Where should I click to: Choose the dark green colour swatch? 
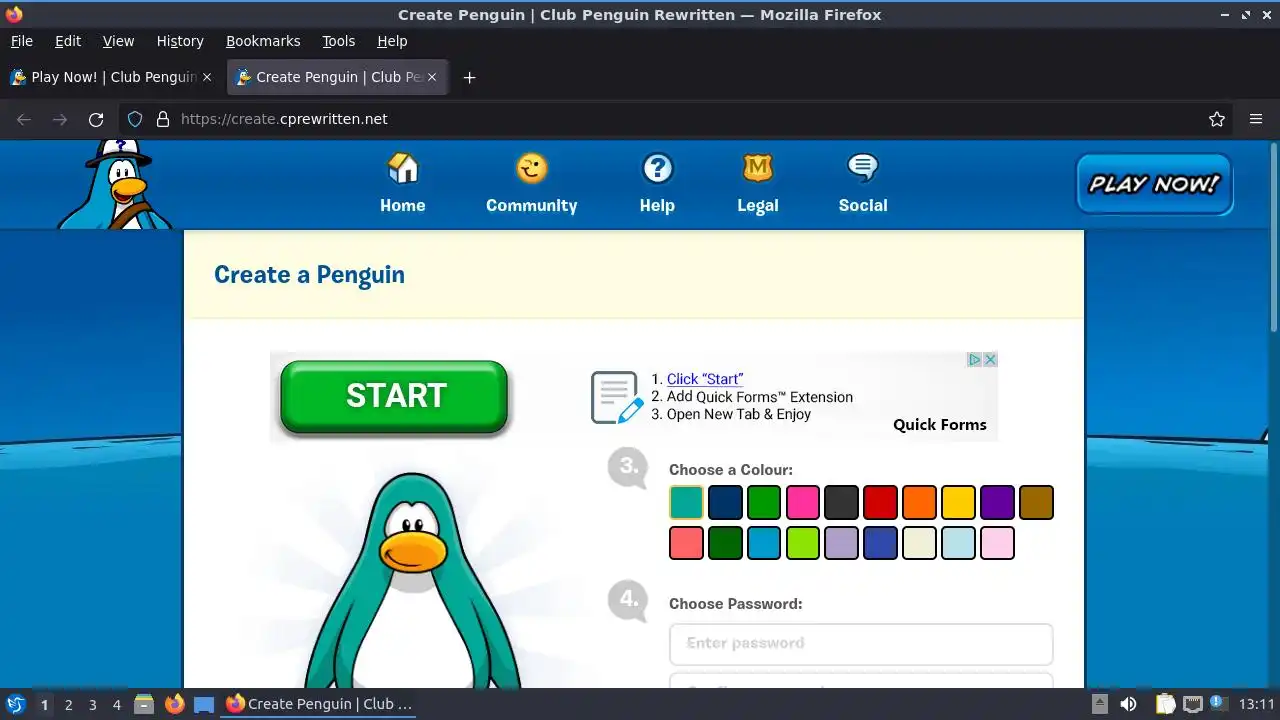coord(725,543)
